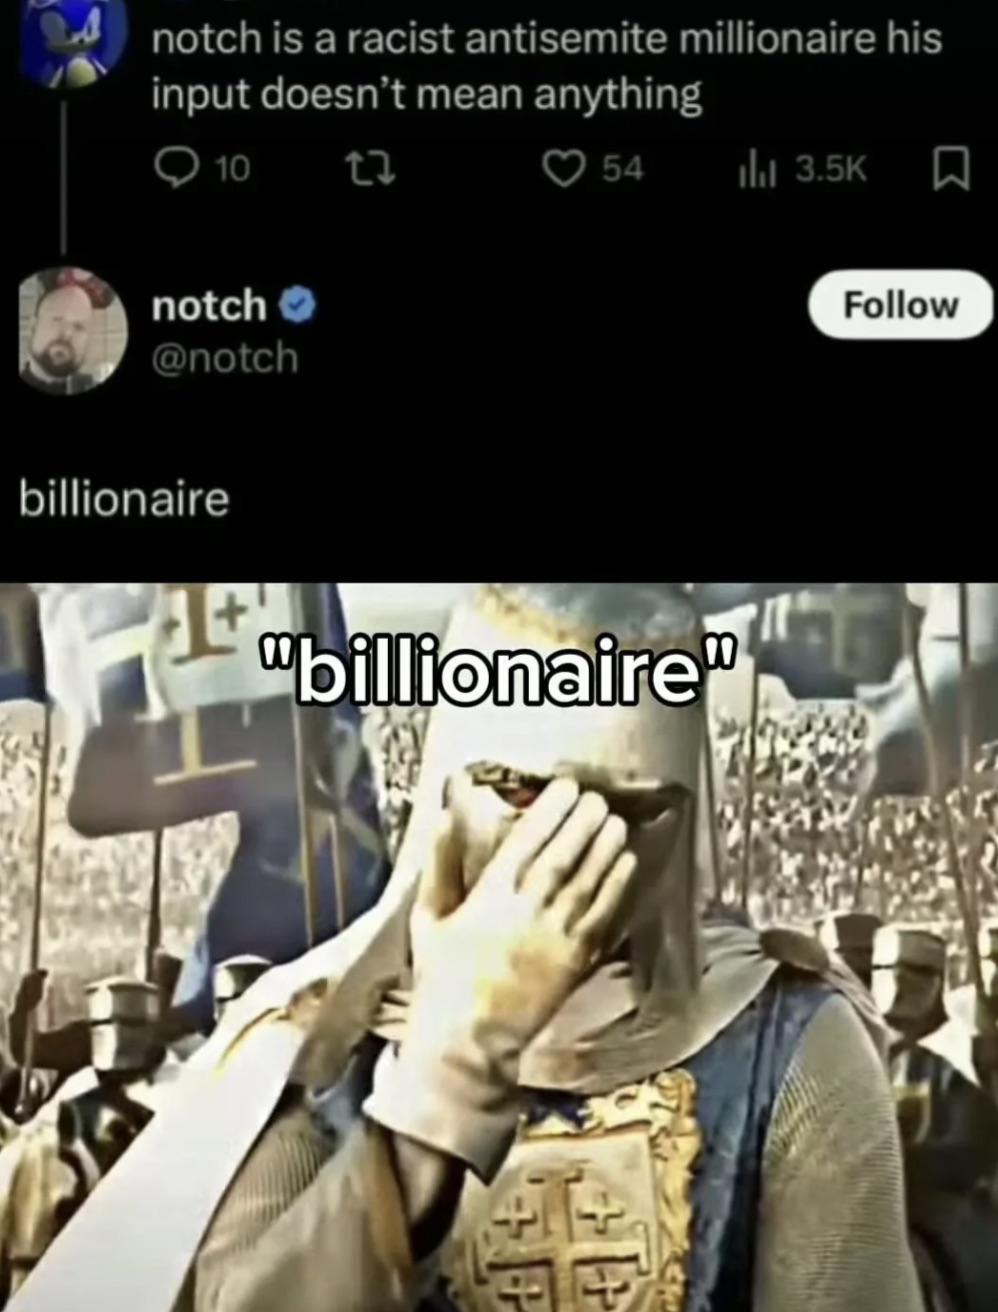Image resolution: width=998 pixels, height=1312 pixels.
Task: Like the tweet using the heart icon
Action: 562,169
